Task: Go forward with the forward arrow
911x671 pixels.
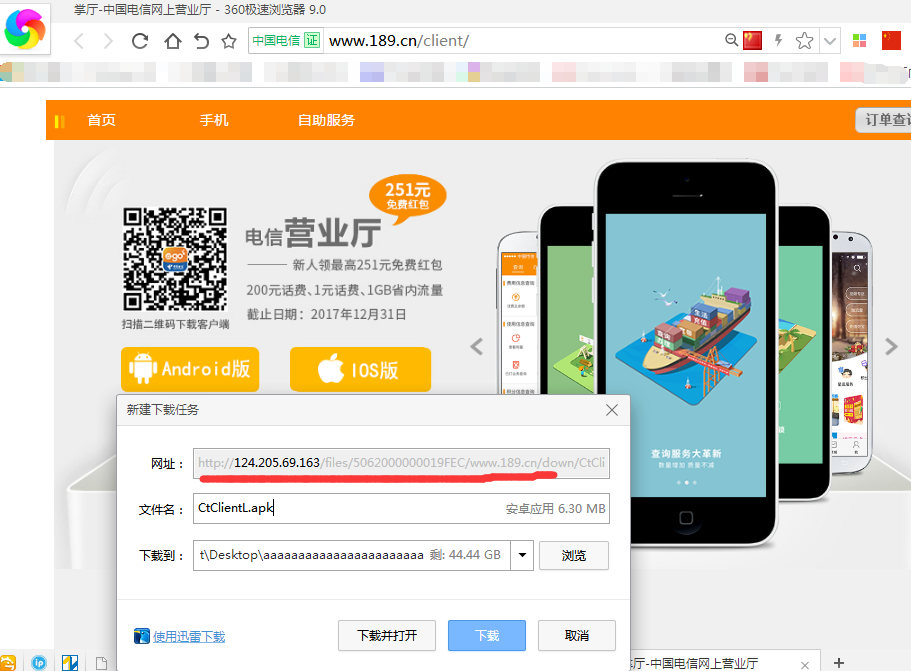Action: 107,41
